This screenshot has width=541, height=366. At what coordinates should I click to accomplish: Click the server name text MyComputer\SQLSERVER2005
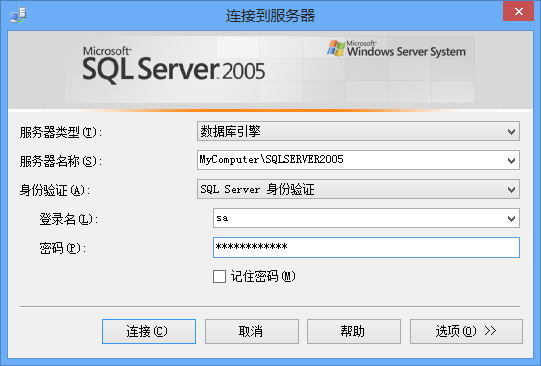[x=272, y=159]
